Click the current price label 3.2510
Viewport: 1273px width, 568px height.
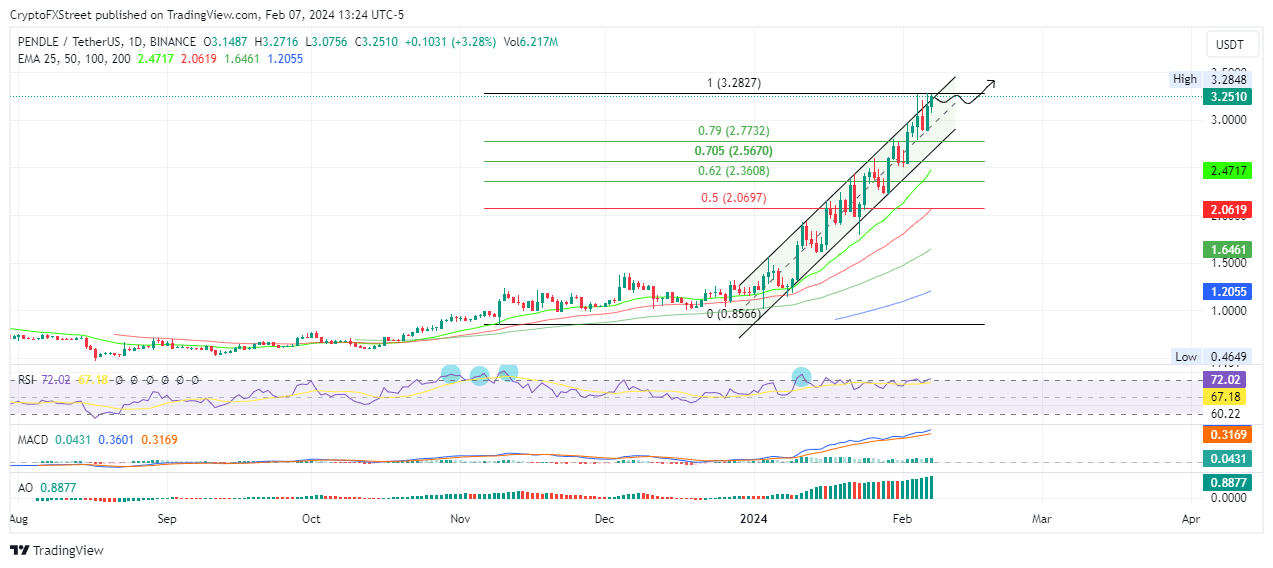(x=1228, y=97)
